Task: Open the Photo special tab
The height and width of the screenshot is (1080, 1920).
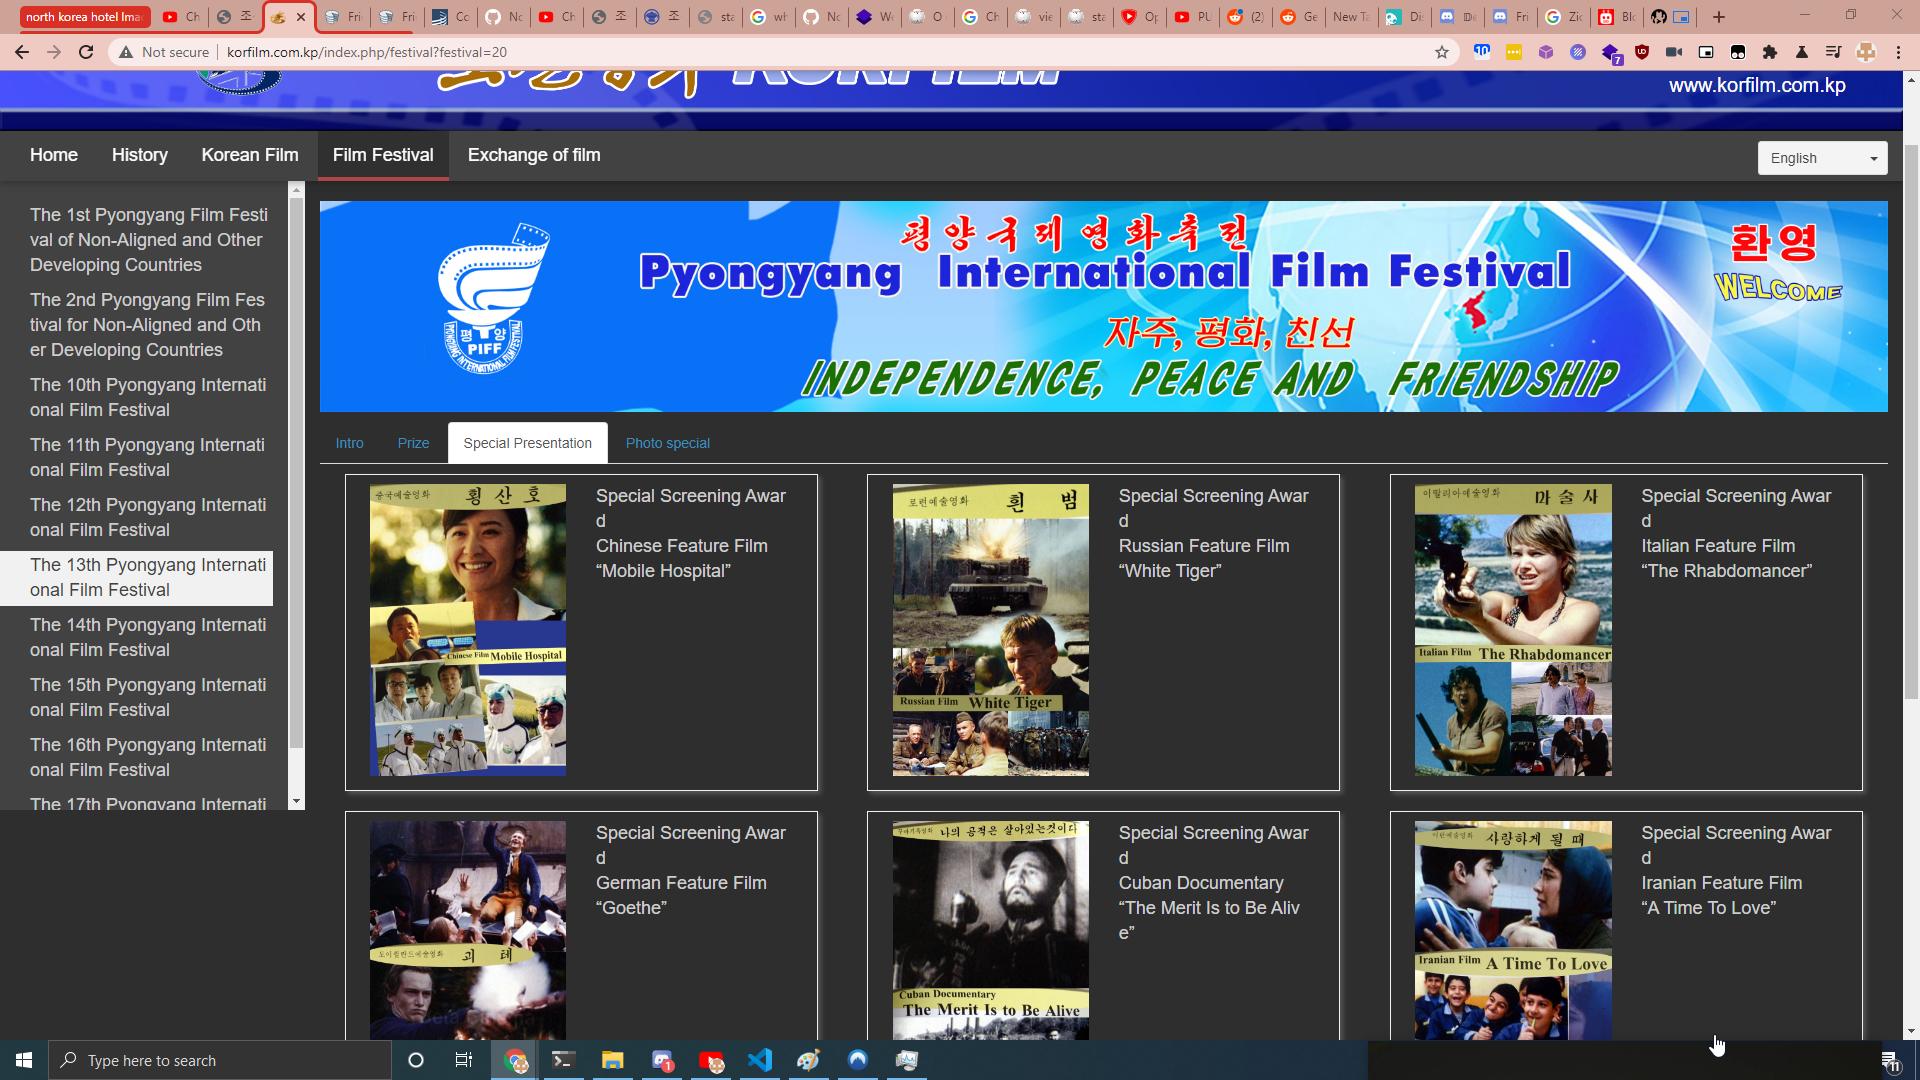Action: 667,443
